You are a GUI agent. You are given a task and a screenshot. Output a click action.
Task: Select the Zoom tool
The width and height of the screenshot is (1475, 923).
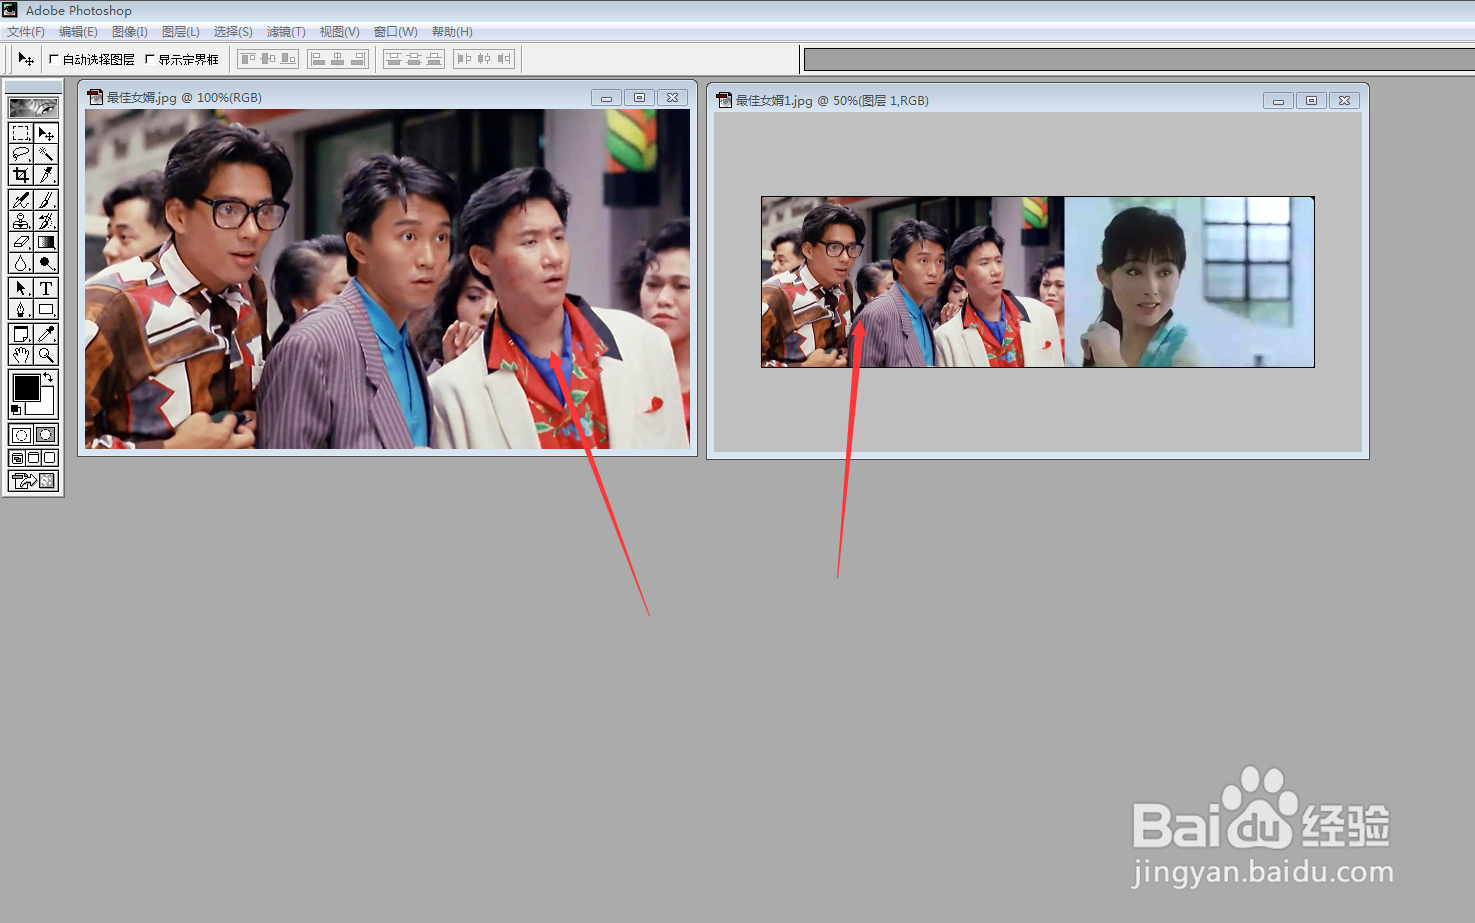point(46,355)
